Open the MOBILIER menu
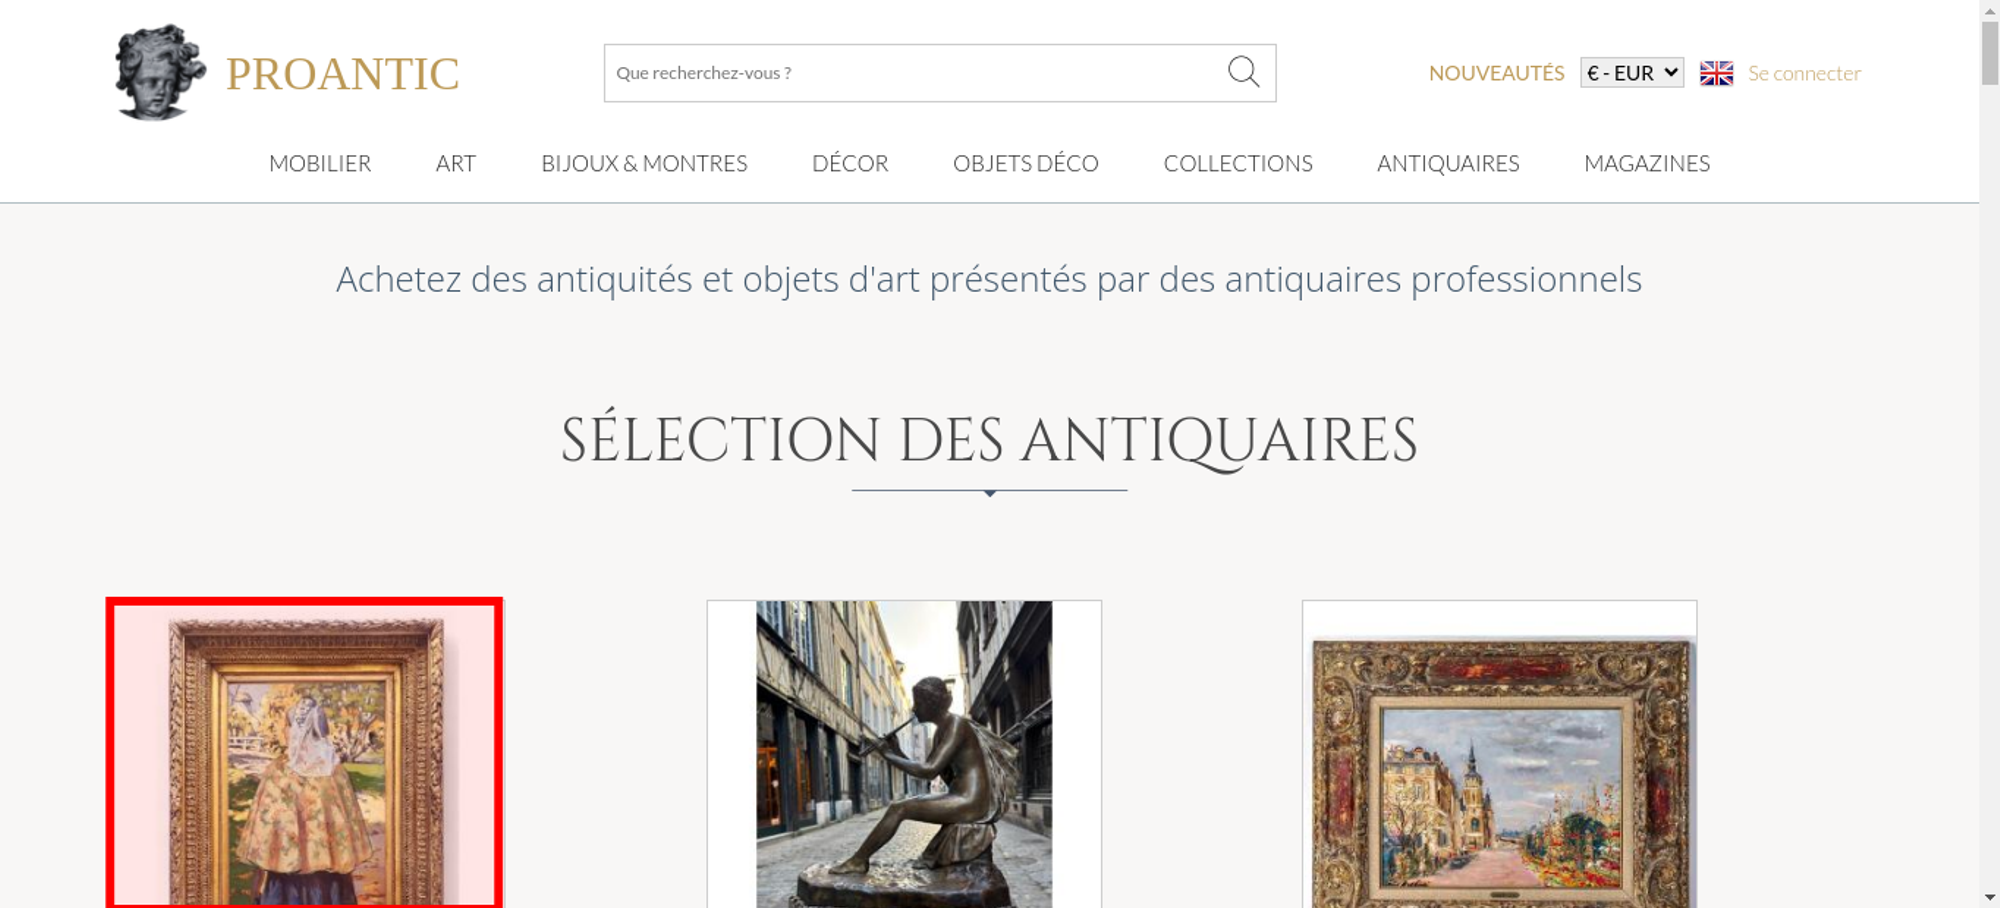2000x908 pixels. pos(320,163)
